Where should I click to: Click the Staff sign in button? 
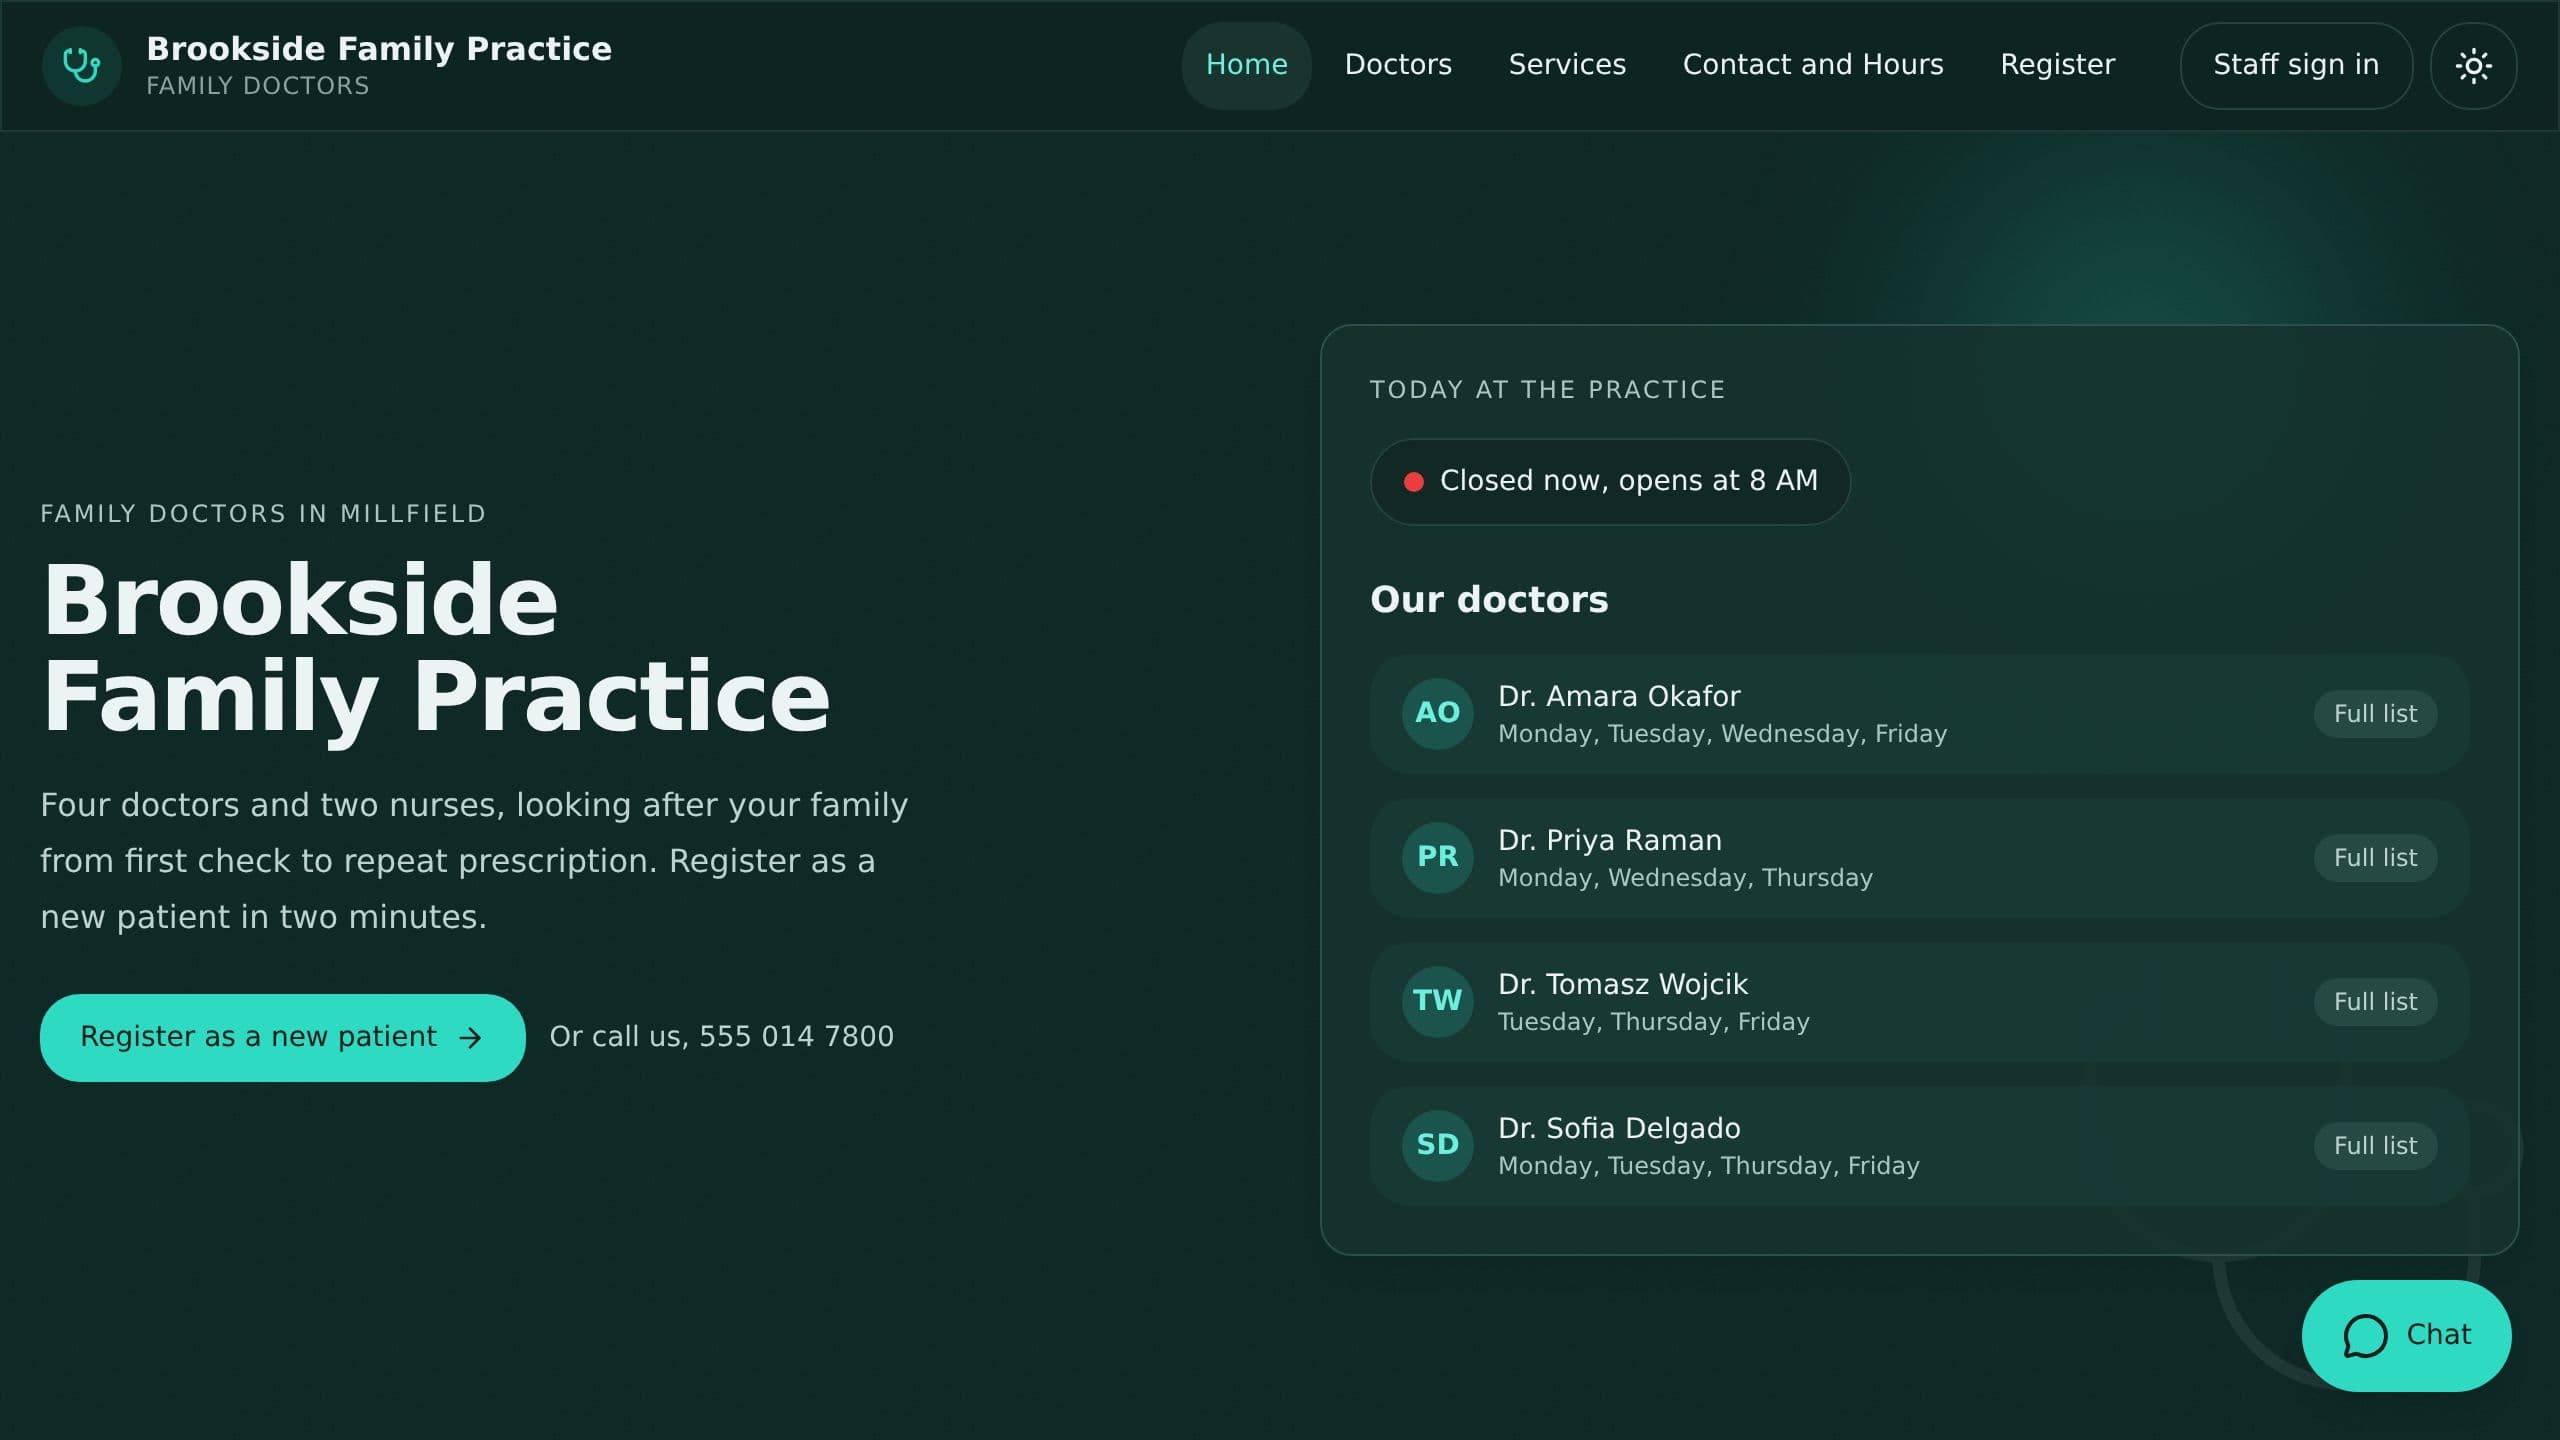click(x=2296, y=65)
